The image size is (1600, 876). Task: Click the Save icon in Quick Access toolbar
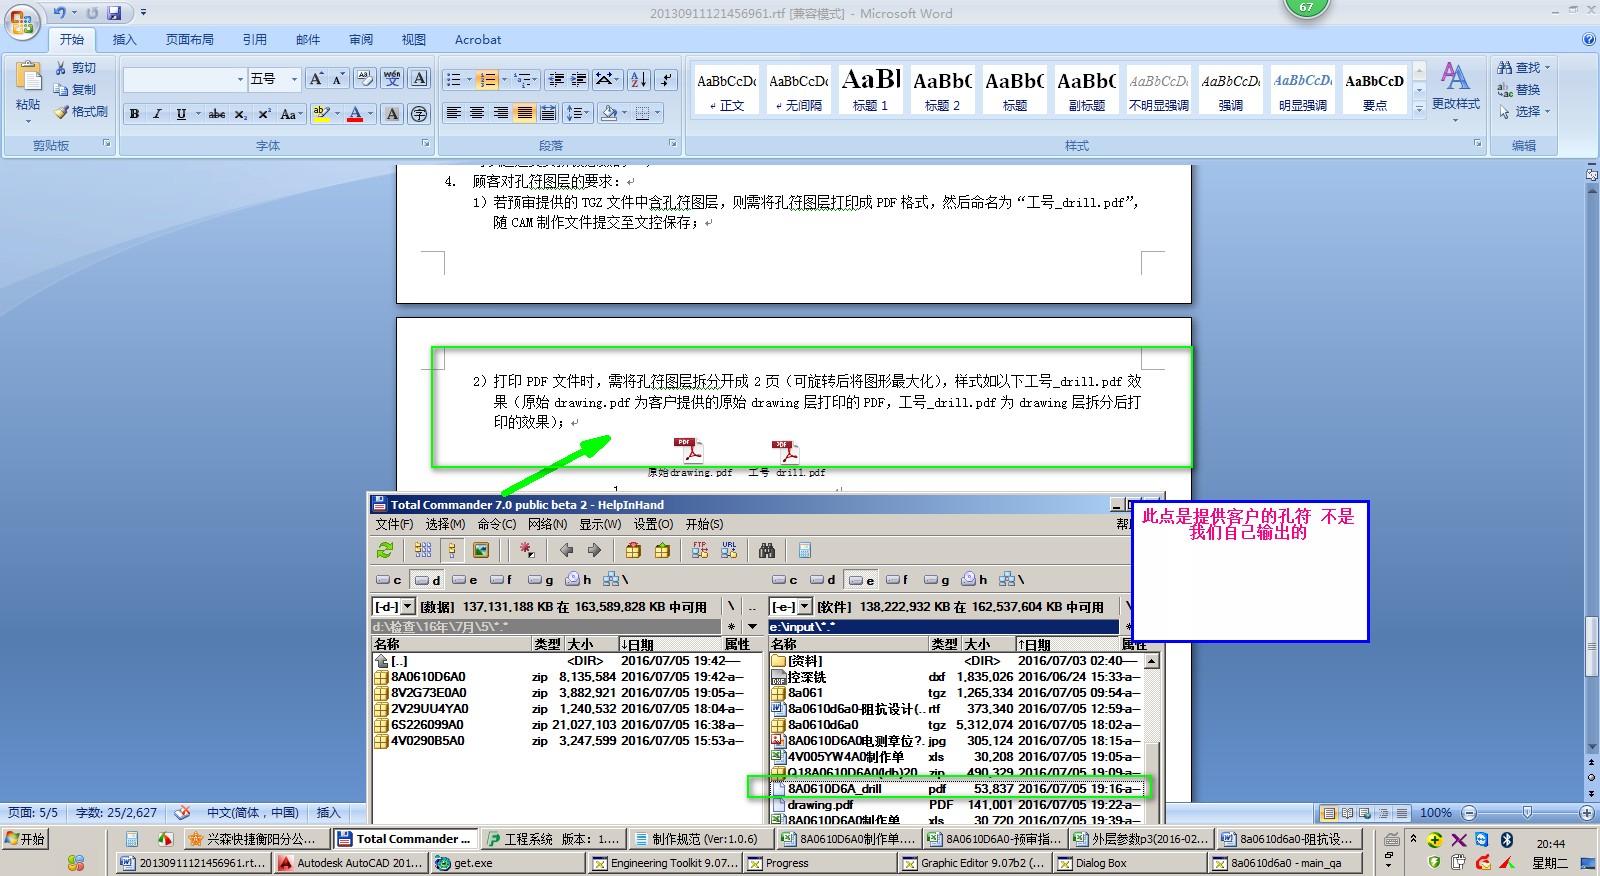pos(114,13)
